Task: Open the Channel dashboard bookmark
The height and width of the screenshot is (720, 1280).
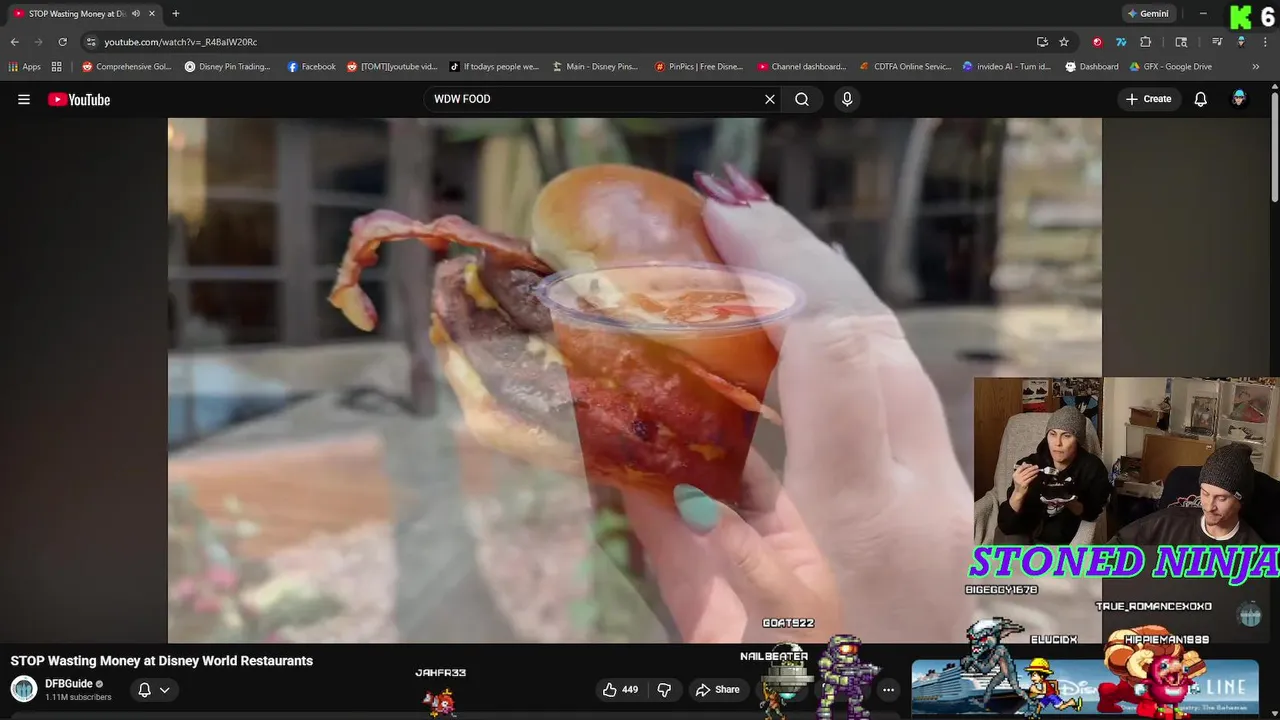Action: click(802, 67)
